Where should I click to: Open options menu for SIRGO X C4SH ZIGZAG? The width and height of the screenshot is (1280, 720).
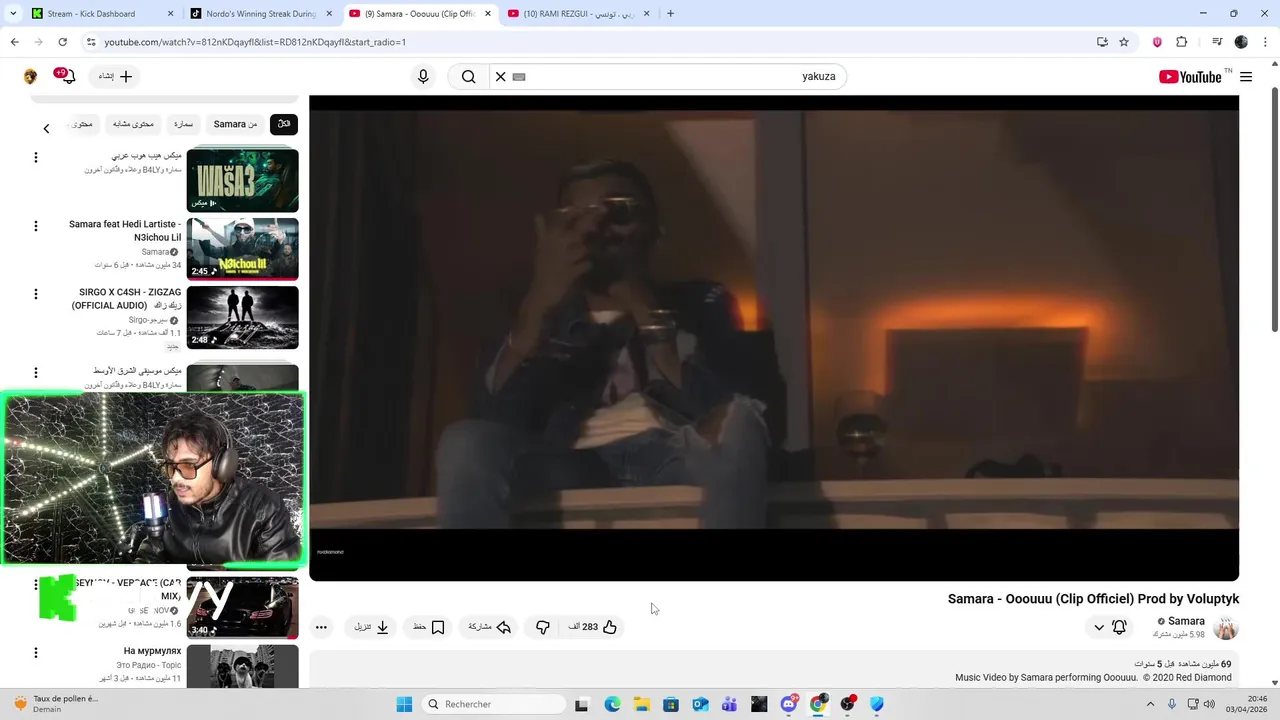point(35,294)
